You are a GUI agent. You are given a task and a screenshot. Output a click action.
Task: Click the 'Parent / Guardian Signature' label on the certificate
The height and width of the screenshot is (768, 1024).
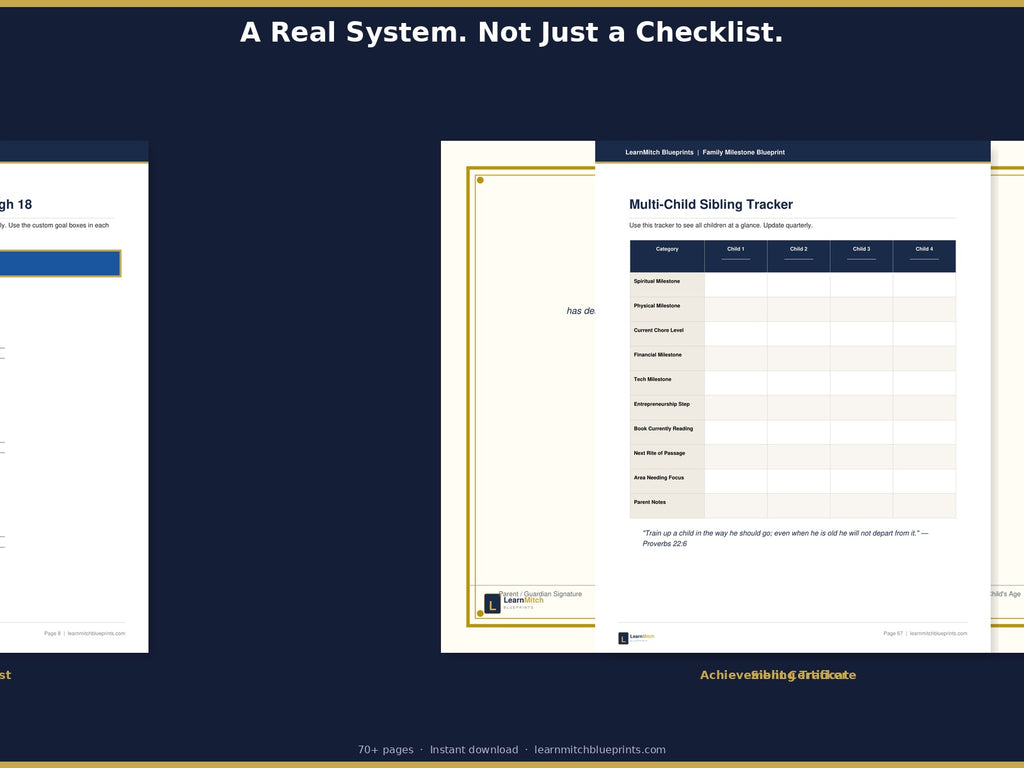[x=539, y=594]
